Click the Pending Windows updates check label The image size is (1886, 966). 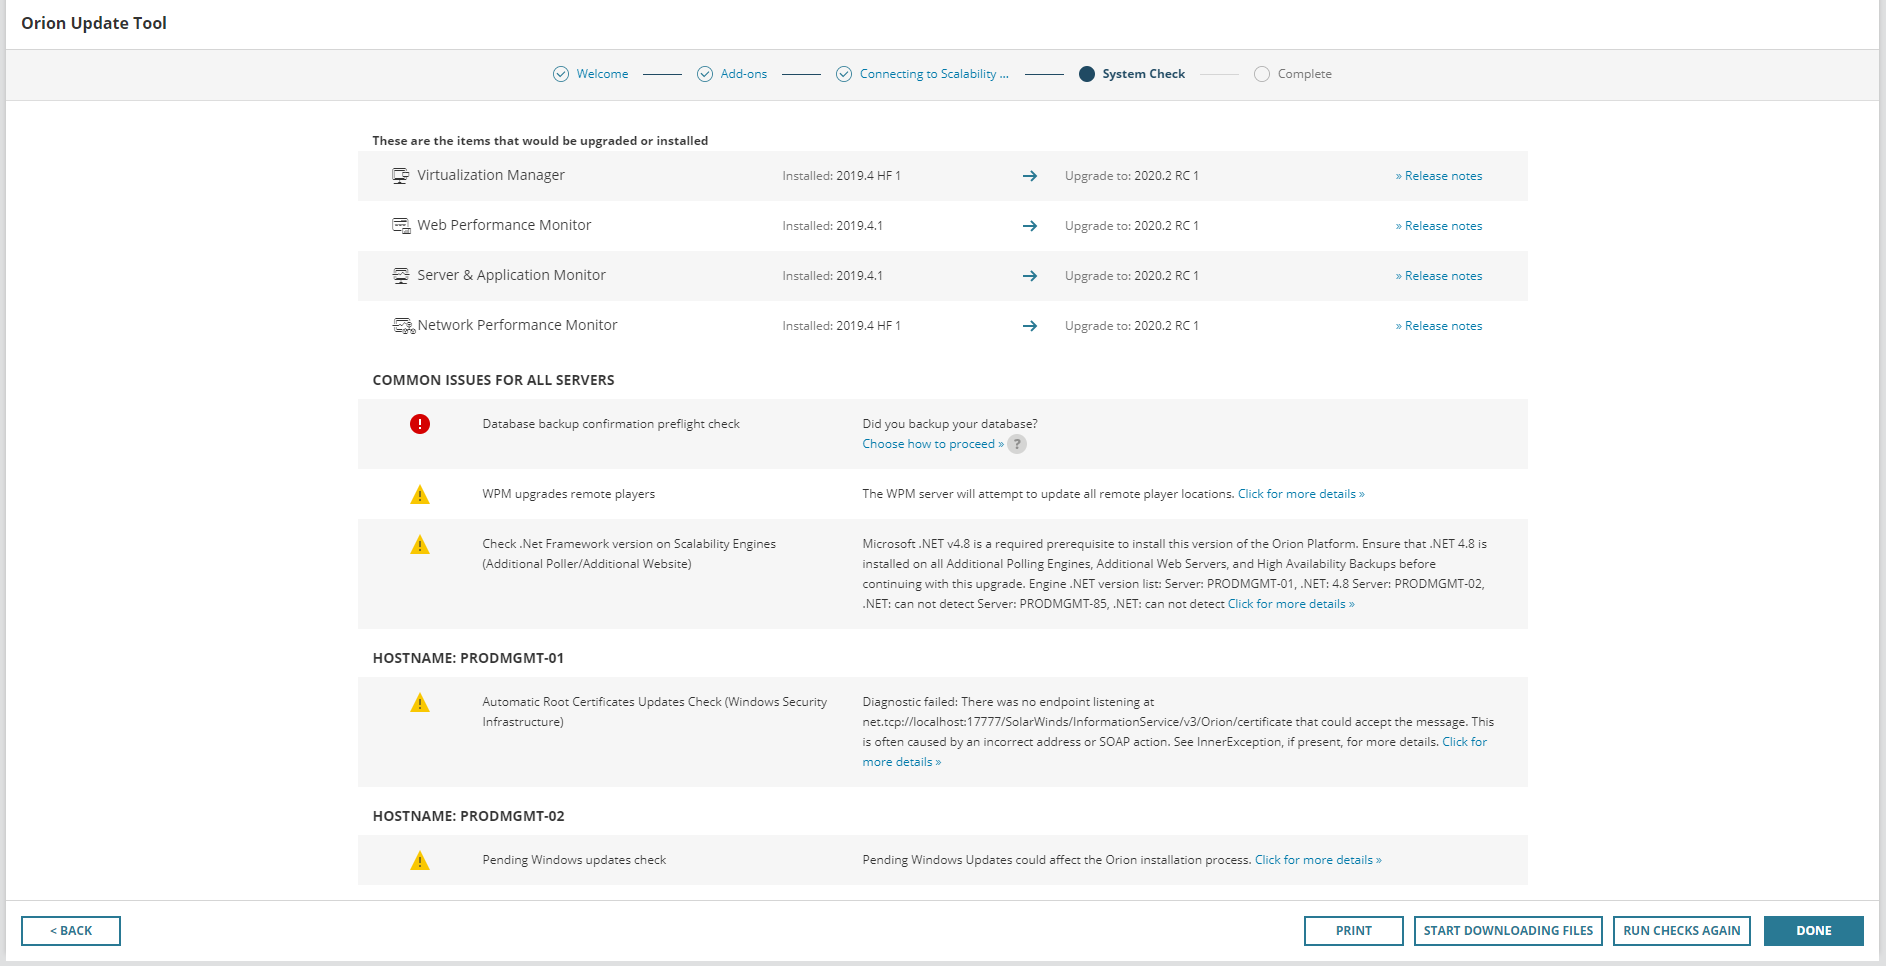tap(574, 860)
